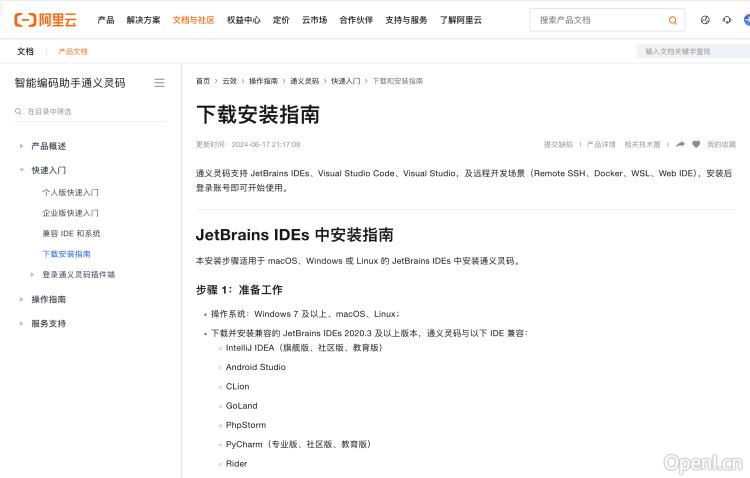
Task: Collapse the 快速入门 tree arrow
Action: 21,170
